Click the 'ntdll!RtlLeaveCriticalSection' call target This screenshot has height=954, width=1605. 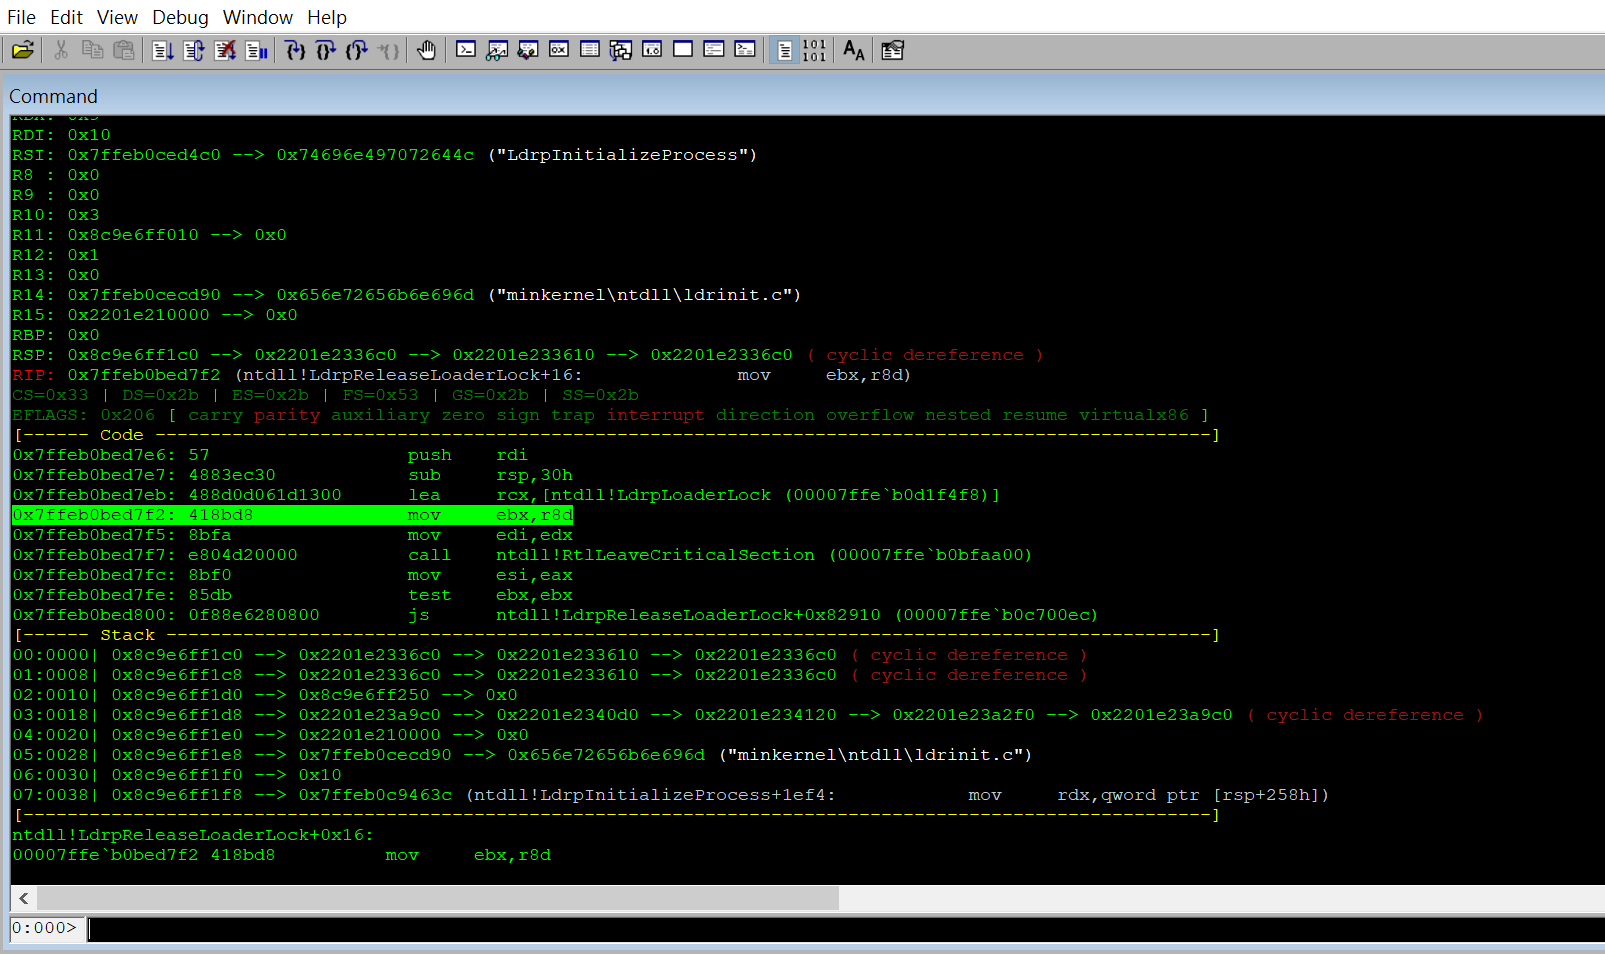(x=655, y=555)
